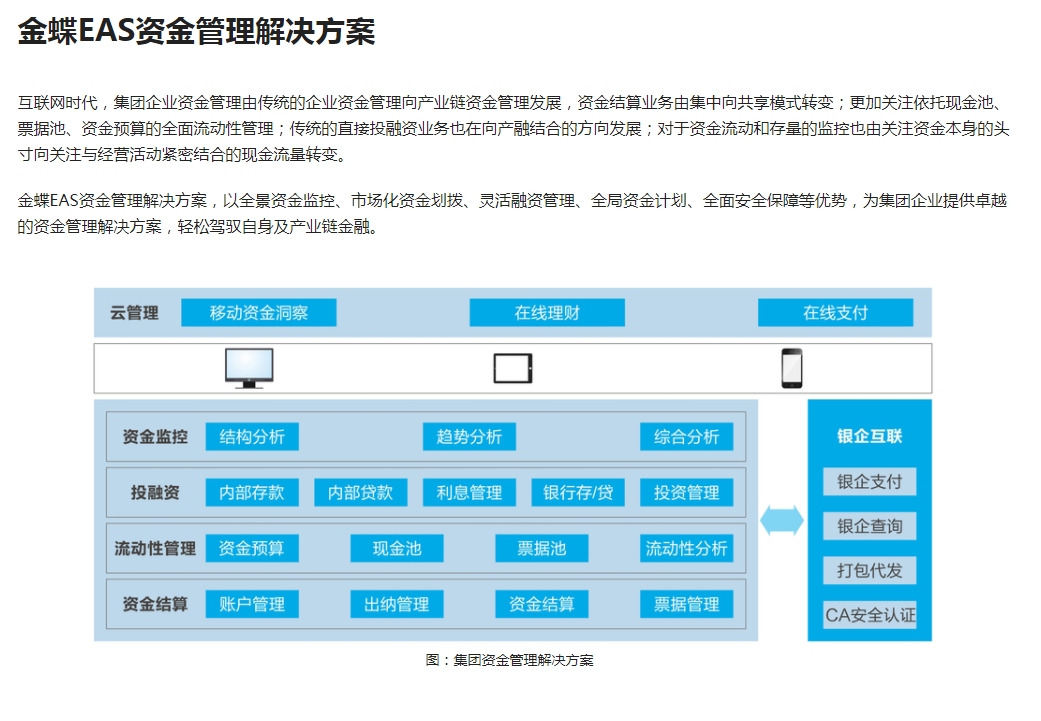This screenshot has width=1041, height=721.
Task: Open the 现金池 module
Action: (397, 548)
